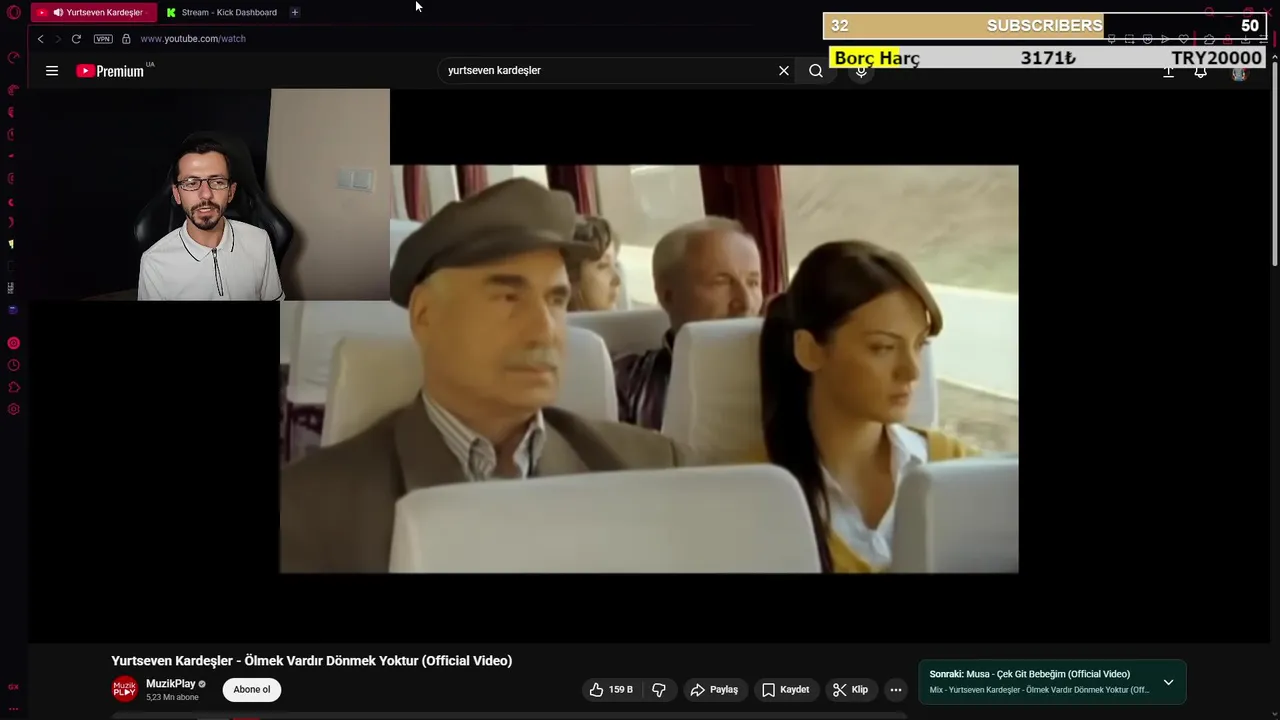This screenshot has height=720, width=1280.
Task: Open a new browser tab
Action: point(294,12)
